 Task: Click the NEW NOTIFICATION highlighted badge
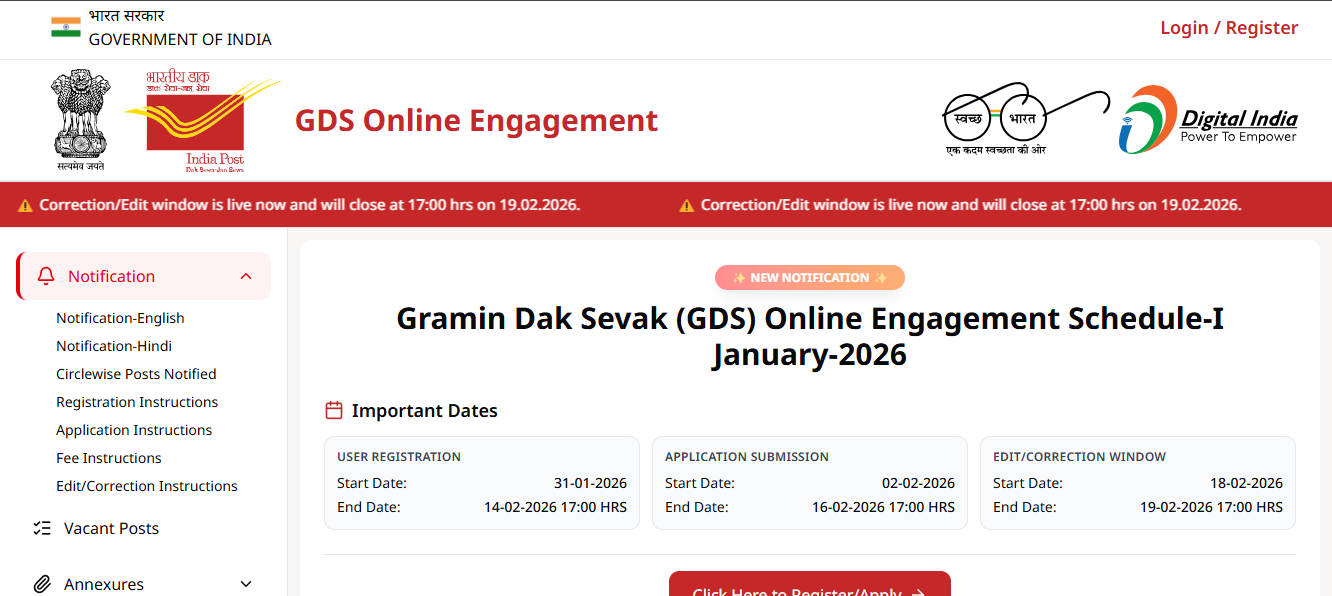coord(810,277)
